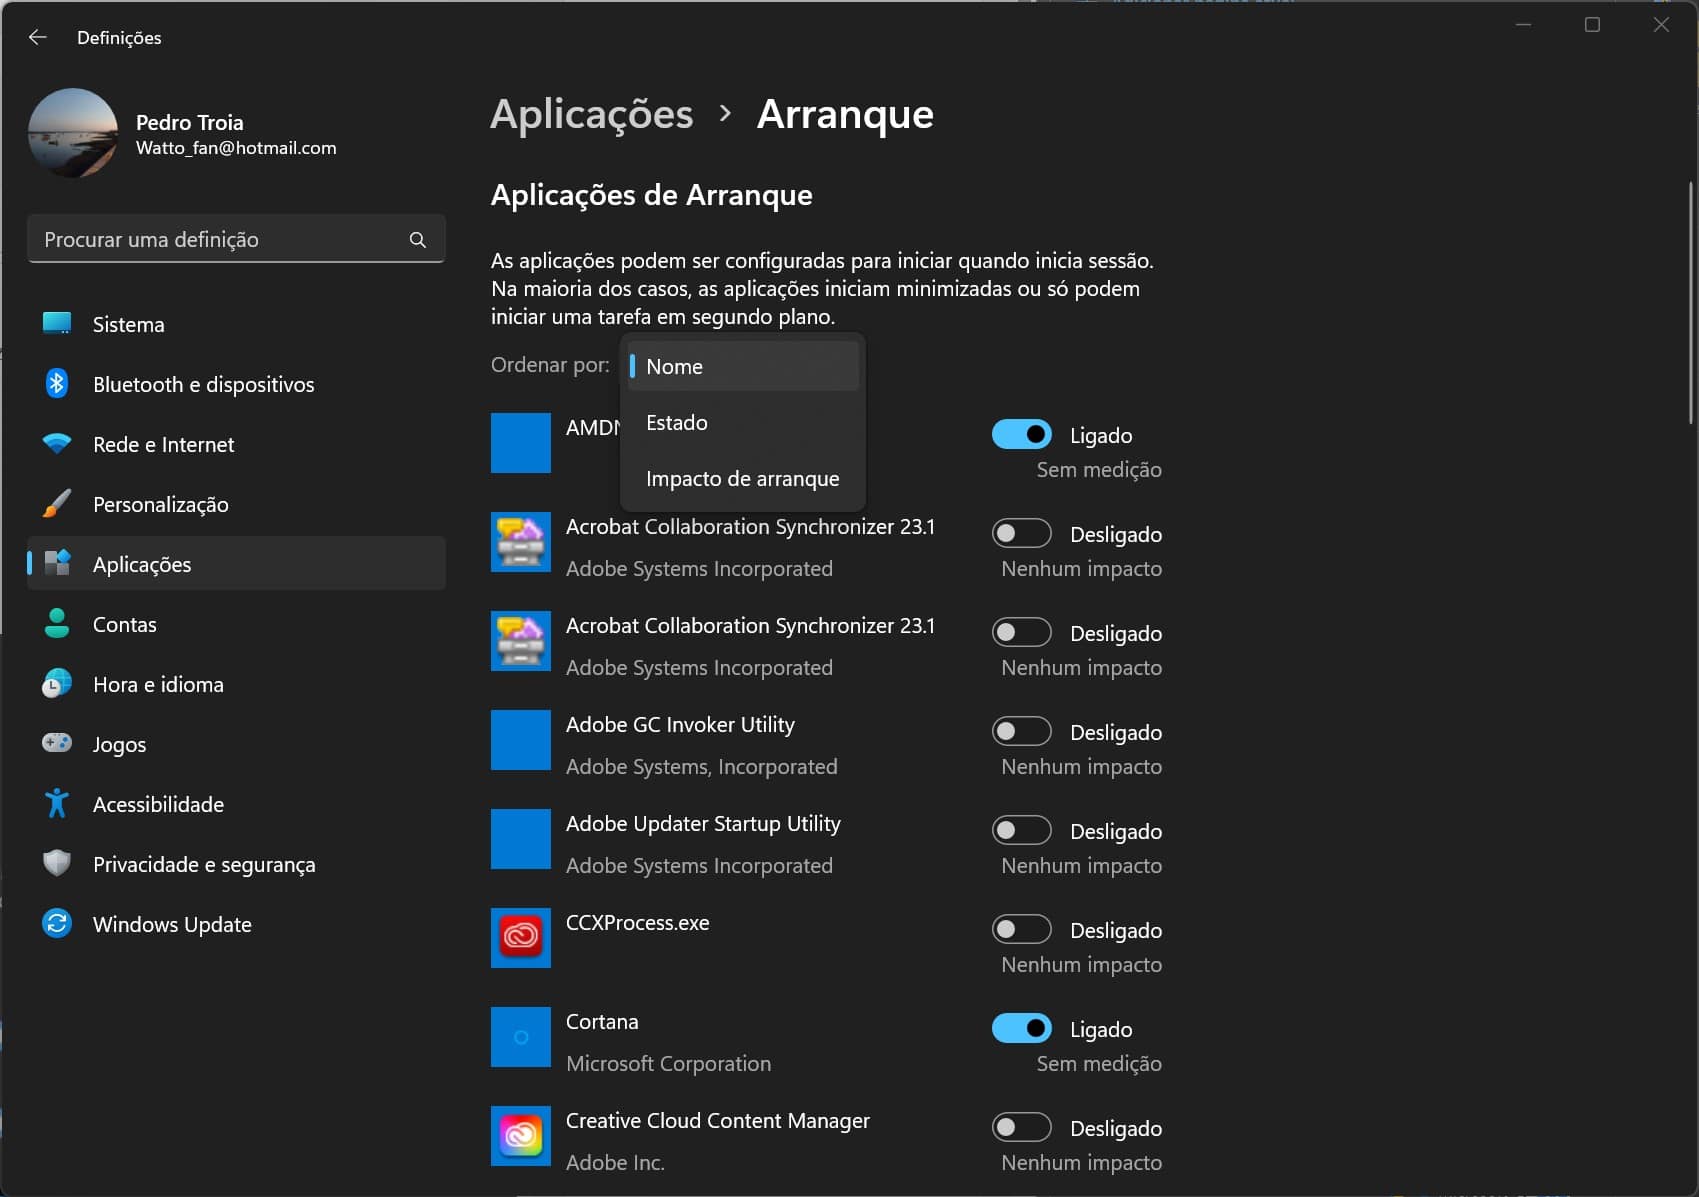Screen dimensions: 1699x1197
Task: Click the CCXProcess.exe app icon
Action: tap(520, 938)
